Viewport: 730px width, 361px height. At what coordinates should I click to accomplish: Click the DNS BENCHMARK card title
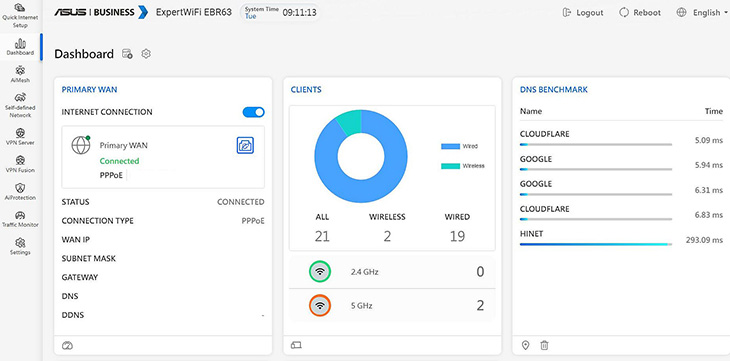coord(554,89)
